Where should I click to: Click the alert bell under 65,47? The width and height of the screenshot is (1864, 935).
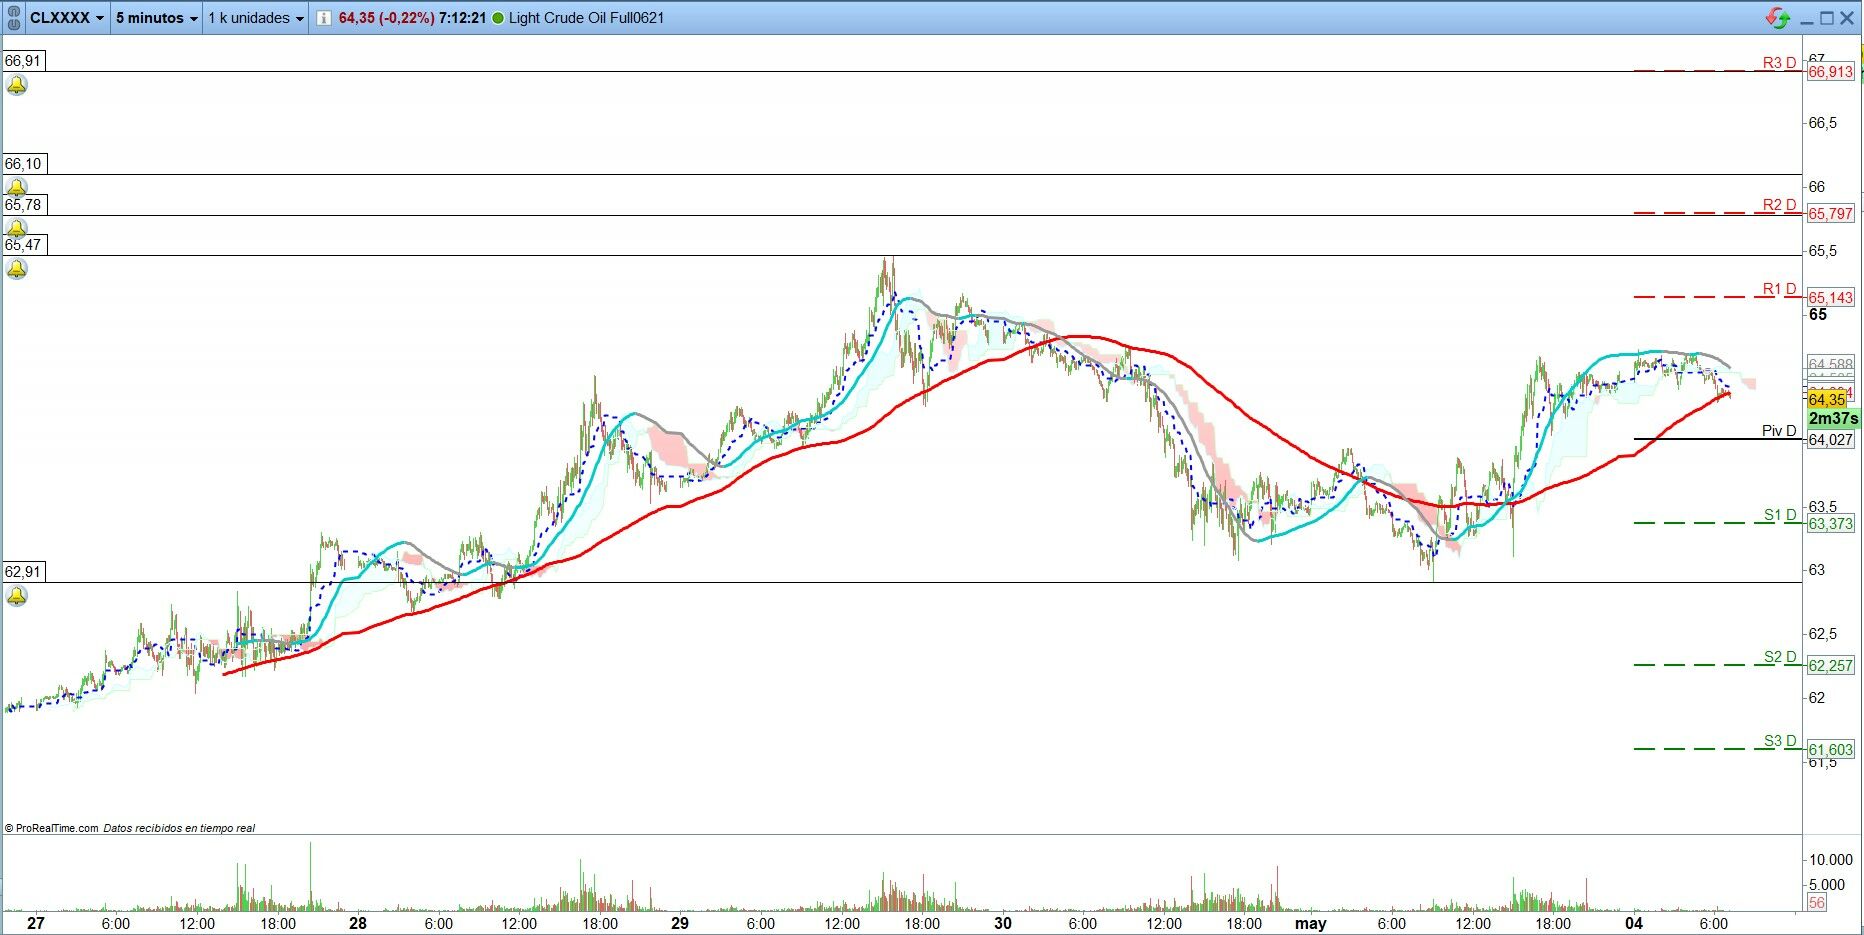17,269
